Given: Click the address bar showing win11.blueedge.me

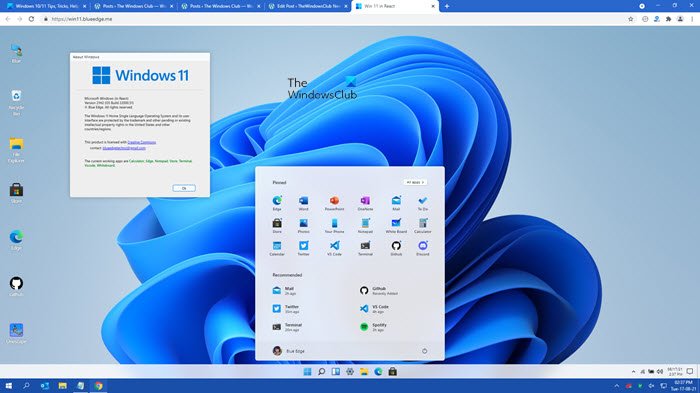Looking at the screenshot, I should coord(333,19).
